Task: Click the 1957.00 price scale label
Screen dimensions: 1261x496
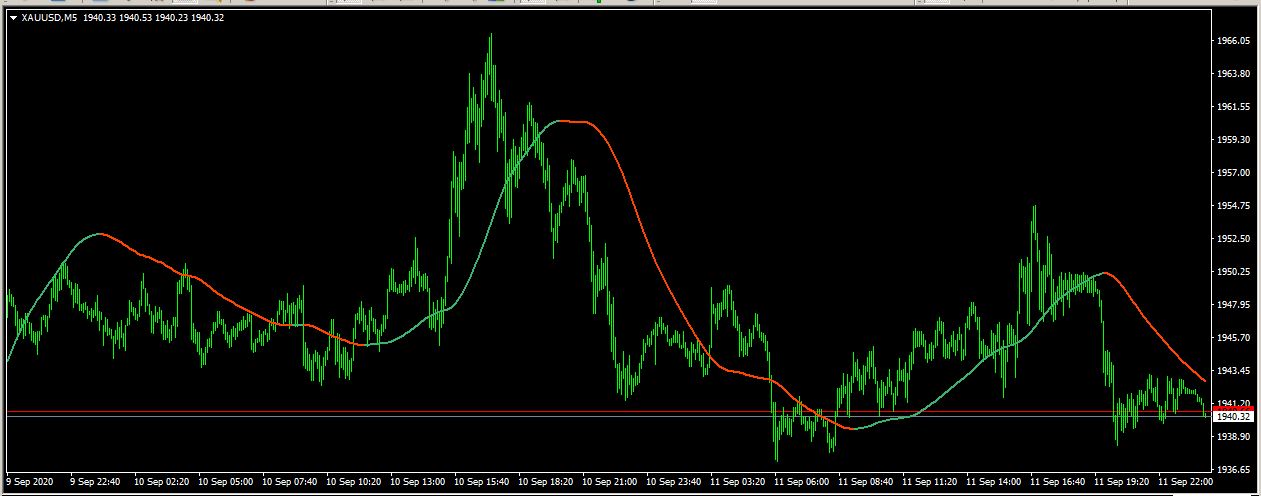Action: click(1230, 173)
